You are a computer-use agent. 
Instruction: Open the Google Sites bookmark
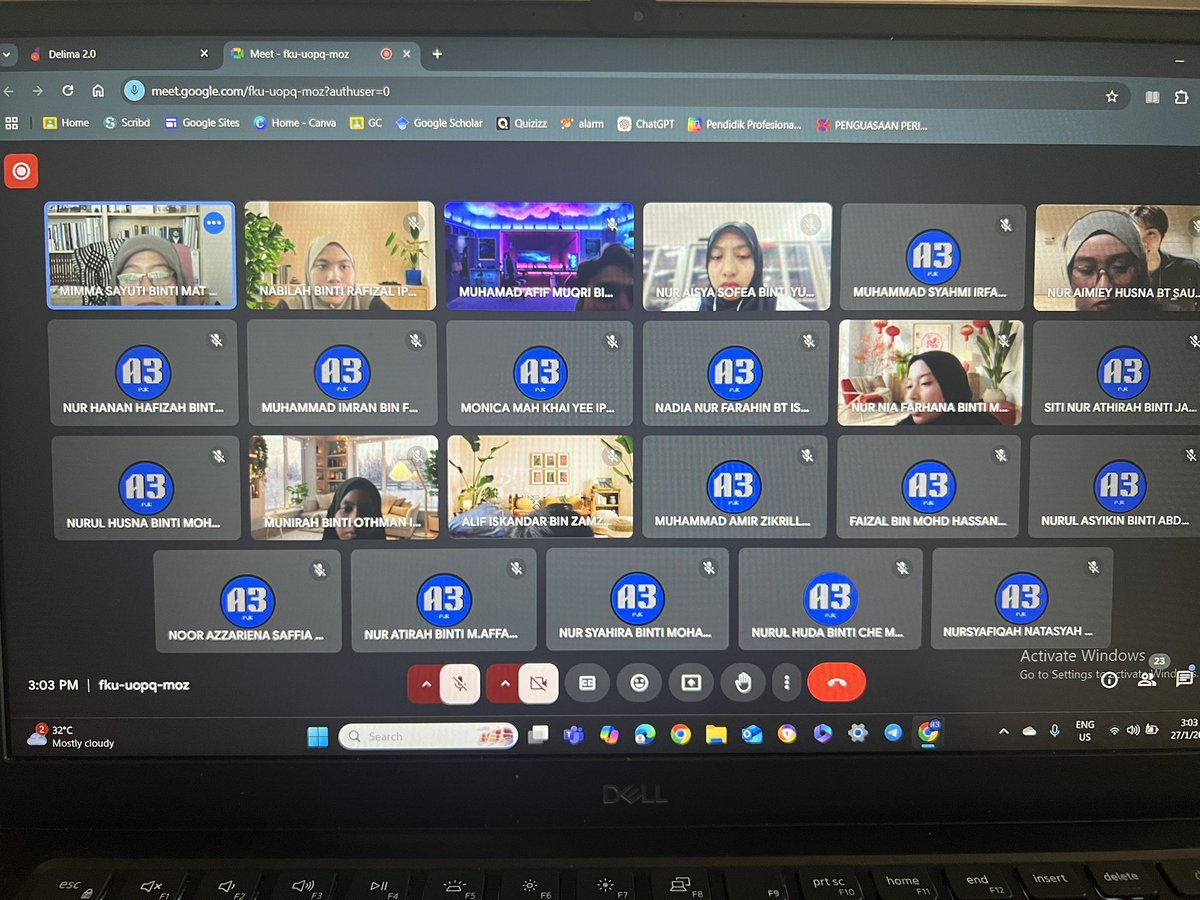[202, 123]
